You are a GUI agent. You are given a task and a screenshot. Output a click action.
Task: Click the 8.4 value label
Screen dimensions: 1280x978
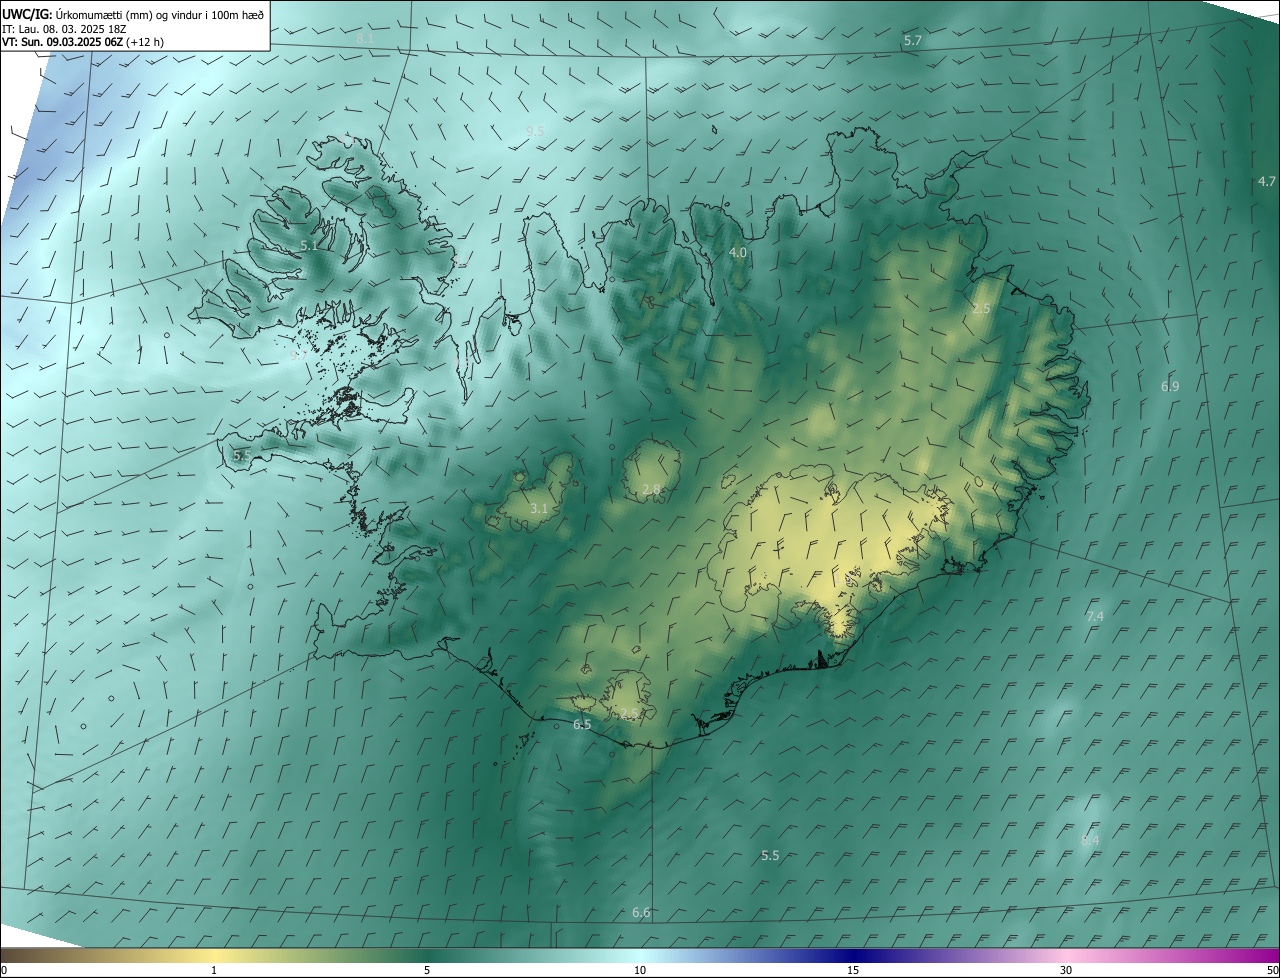1090,840
